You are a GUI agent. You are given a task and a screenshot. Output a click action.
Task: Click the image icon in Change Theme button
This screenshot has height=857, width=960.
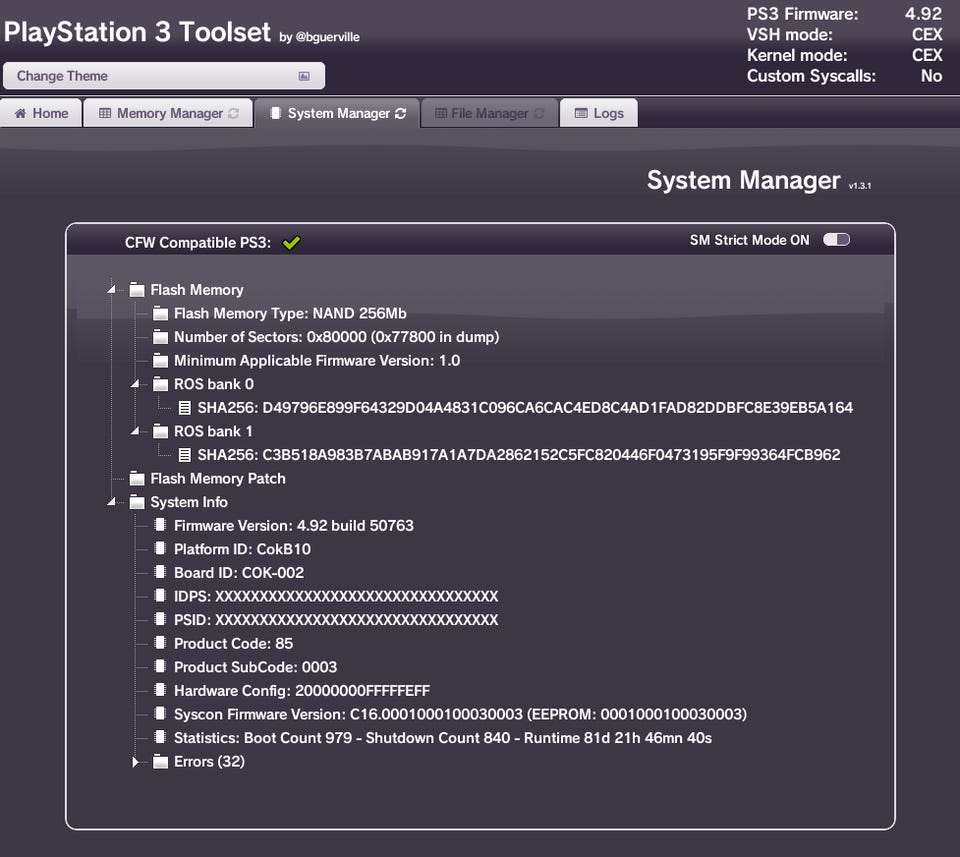pos(304,76)
